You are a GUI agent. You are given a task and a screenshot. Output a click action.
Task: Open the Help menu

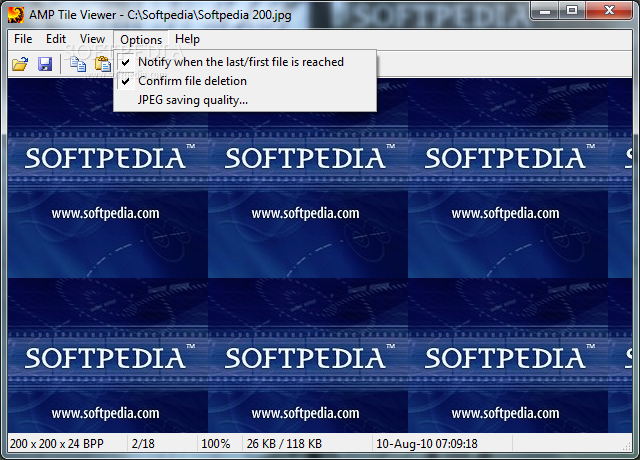tap(187, 39)
